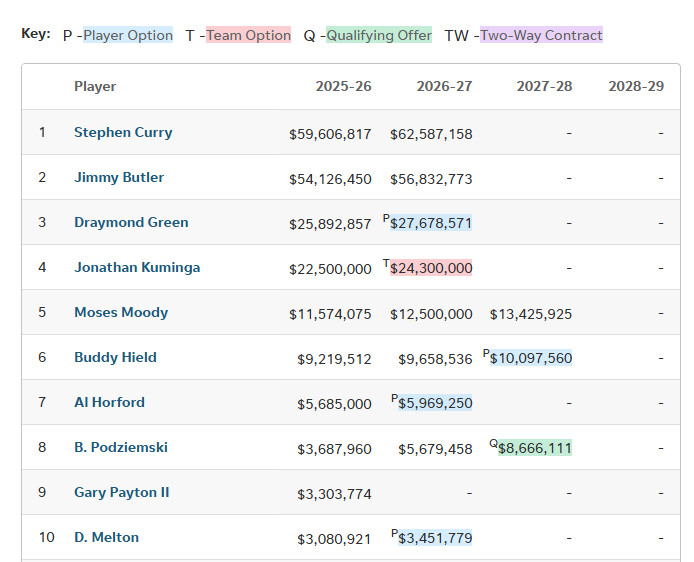Click B. Podziemski's player link
The width and height of the screenshot is (694, 562).
[121, 447]
